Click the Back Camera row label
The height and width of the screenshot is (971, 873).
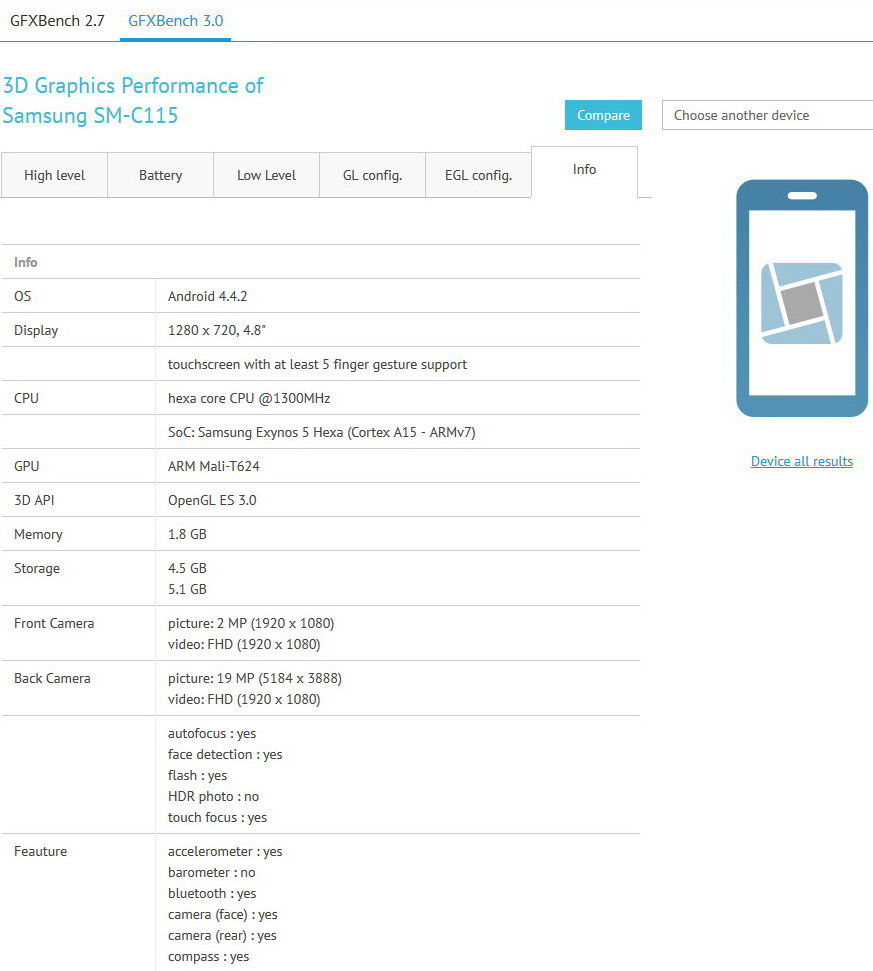(x=52, y=678)
